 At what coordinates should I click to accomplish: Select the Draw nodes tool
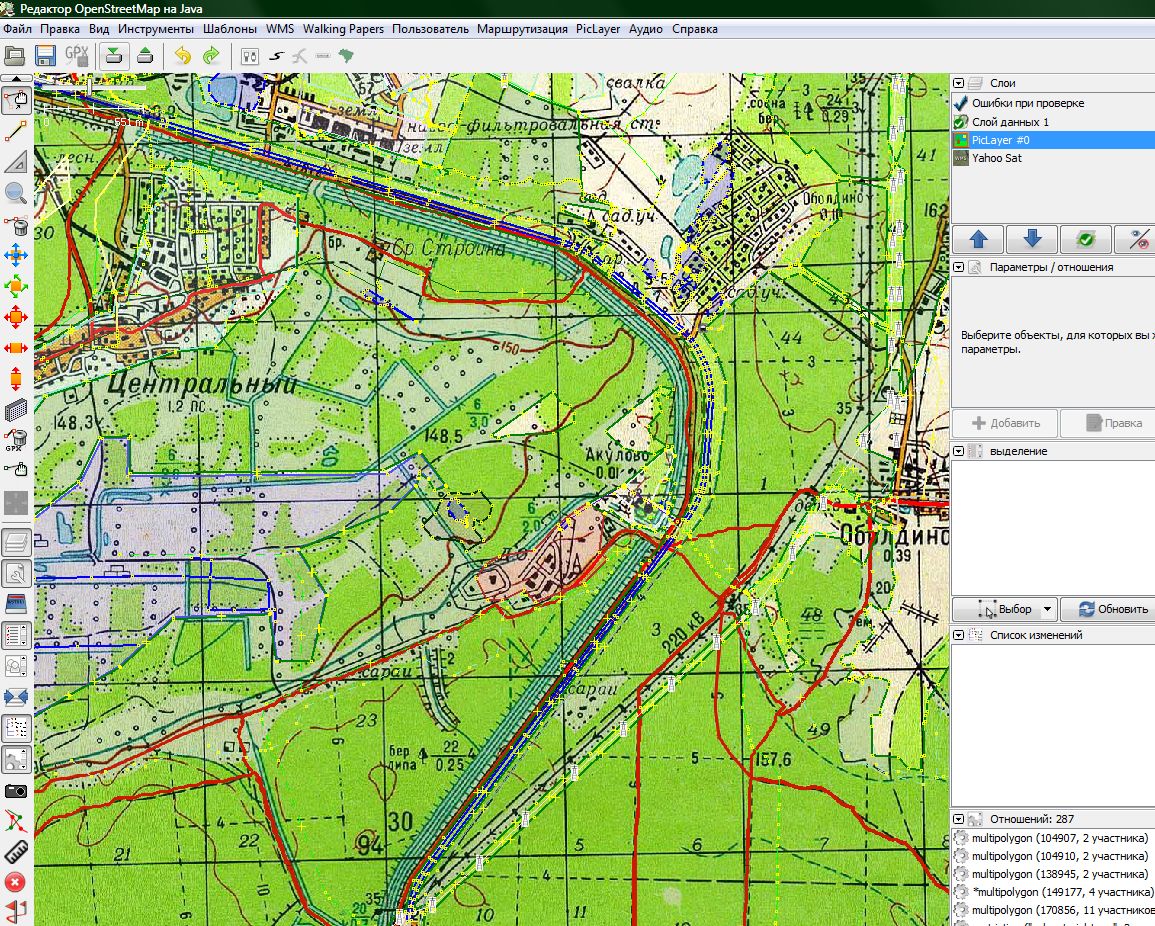[16, 131]
